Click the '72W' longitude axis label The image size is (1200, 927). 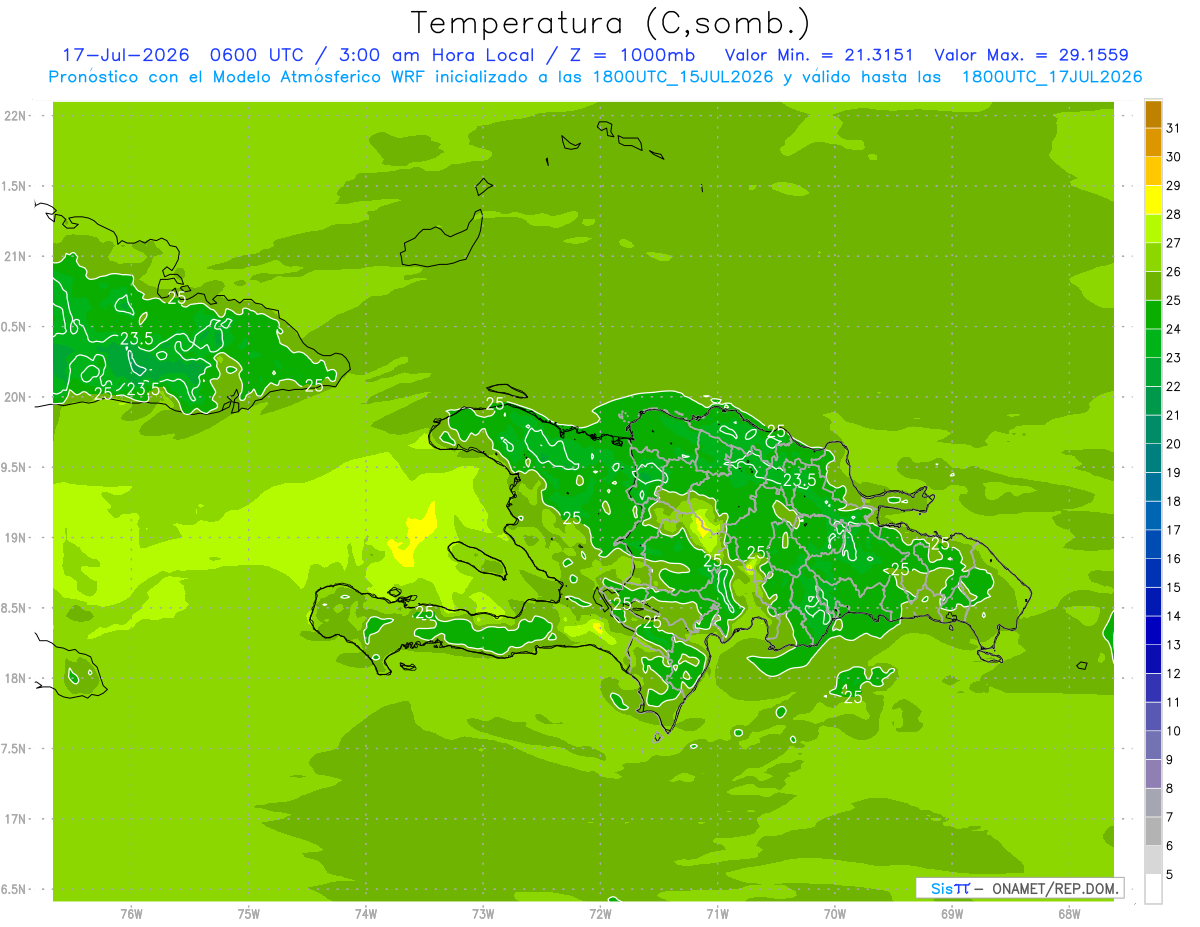pos(600,914)
